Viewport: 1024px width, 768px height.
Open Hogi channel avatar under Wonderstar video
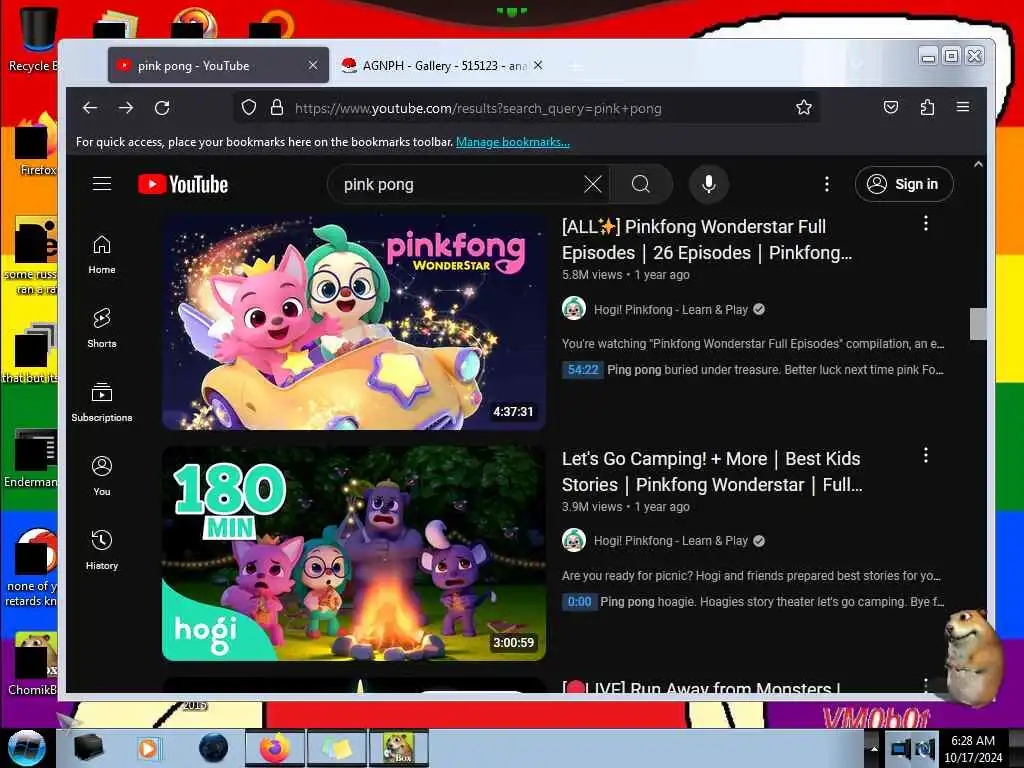click(x=574, y=309)
